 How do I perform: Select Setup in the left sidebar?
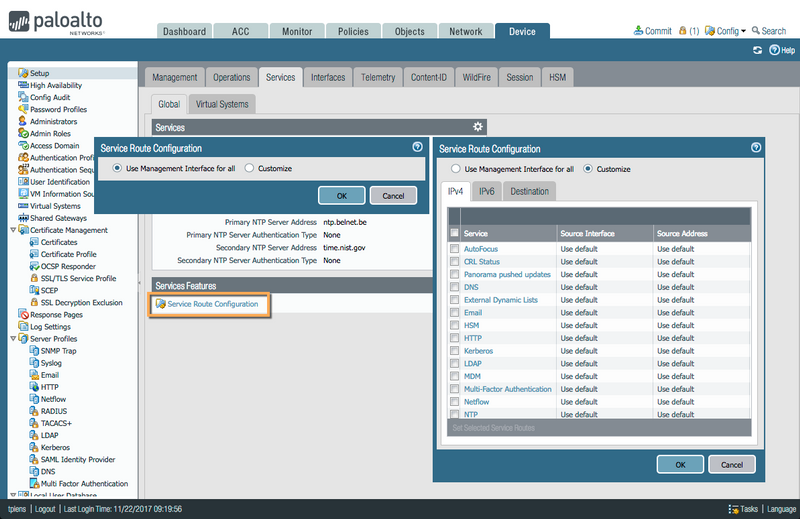pyautogui.click(x=39, y=73)
